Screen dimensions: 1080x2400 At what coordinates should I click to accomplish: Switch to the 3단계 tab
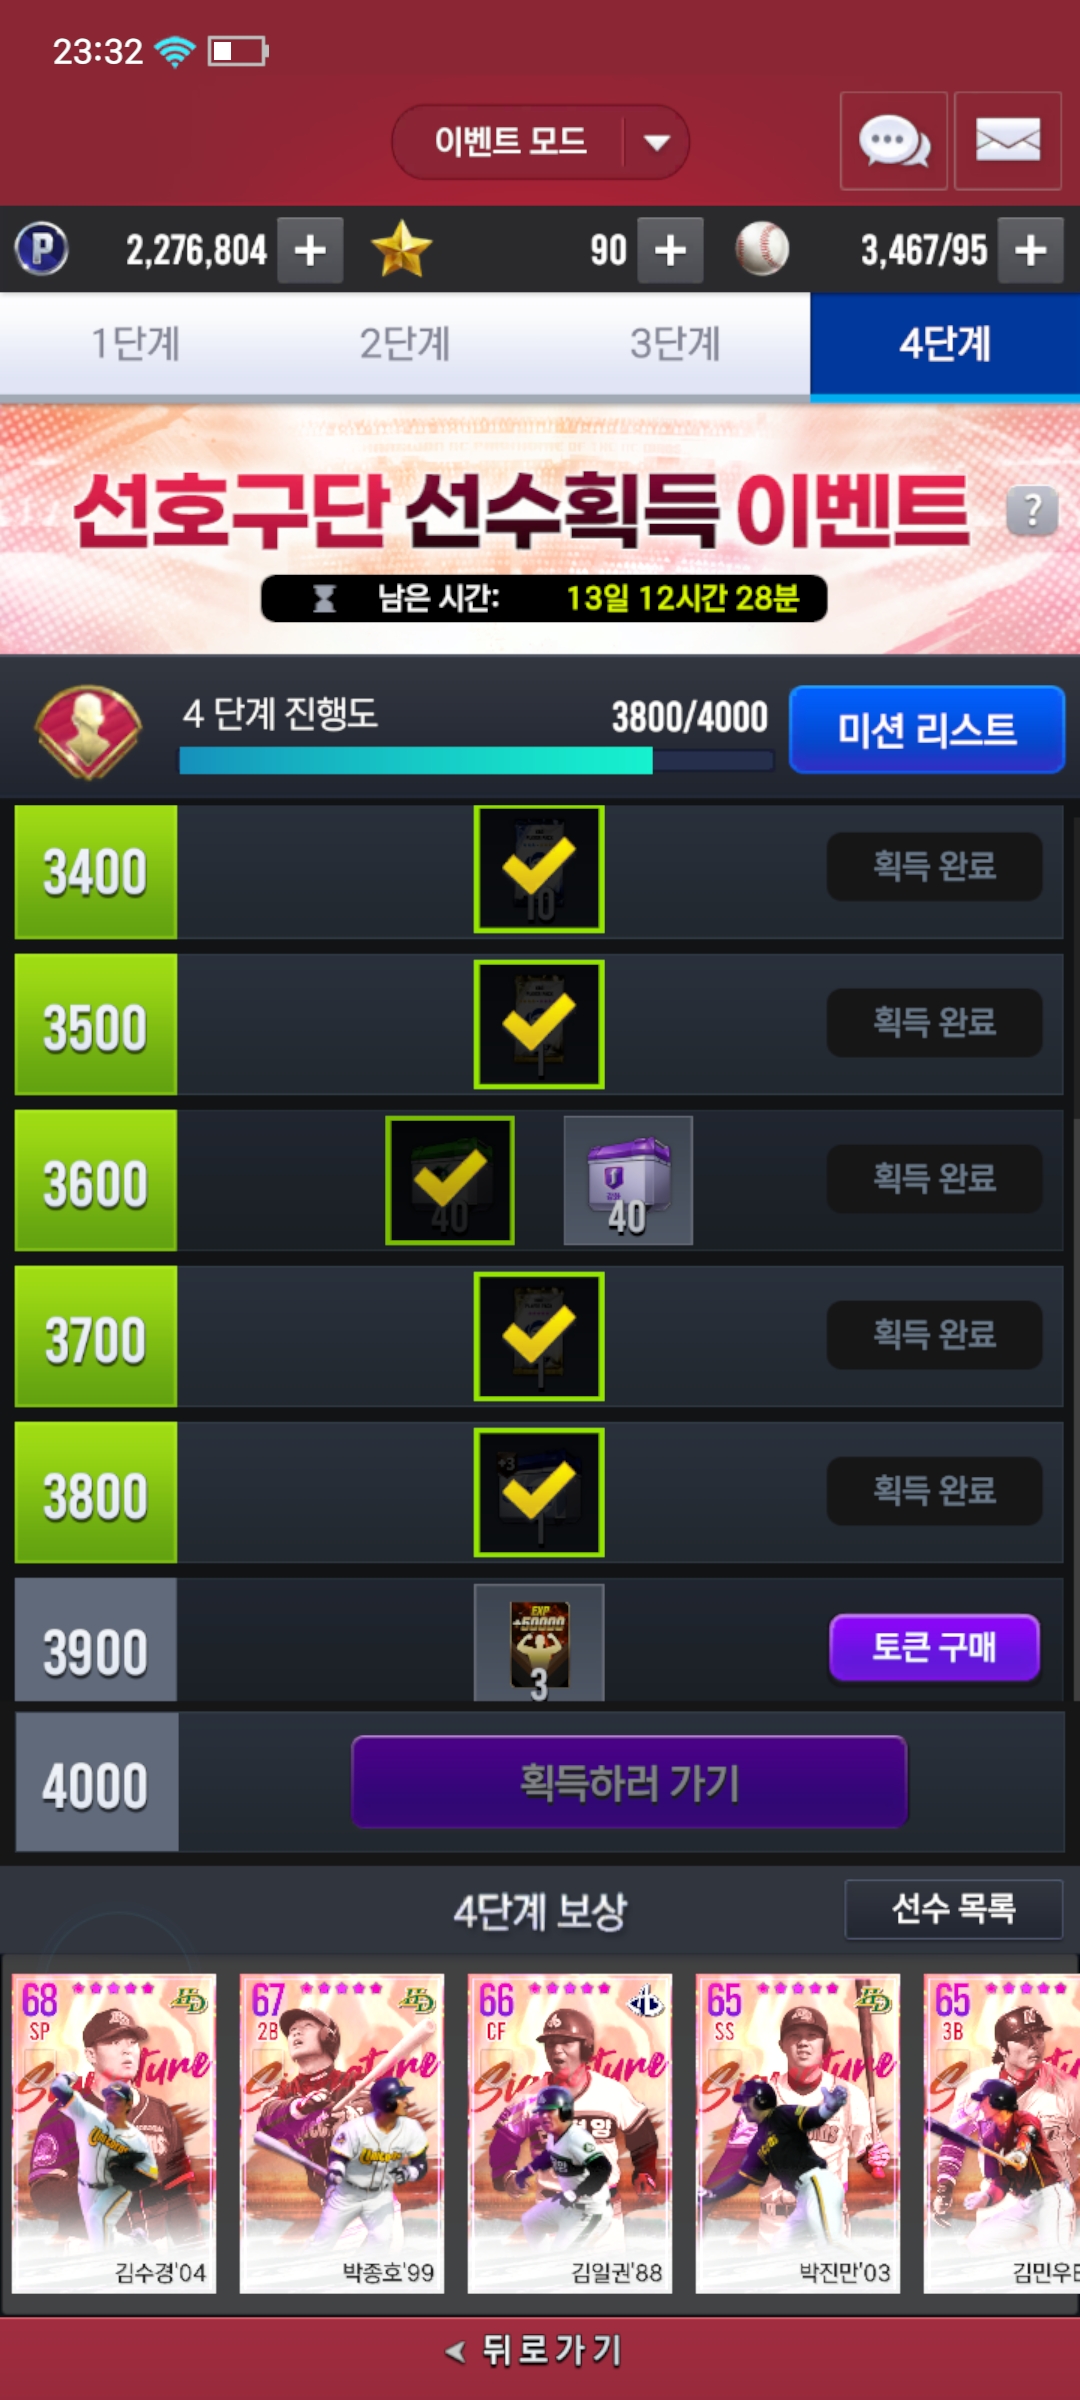(675, 344)
